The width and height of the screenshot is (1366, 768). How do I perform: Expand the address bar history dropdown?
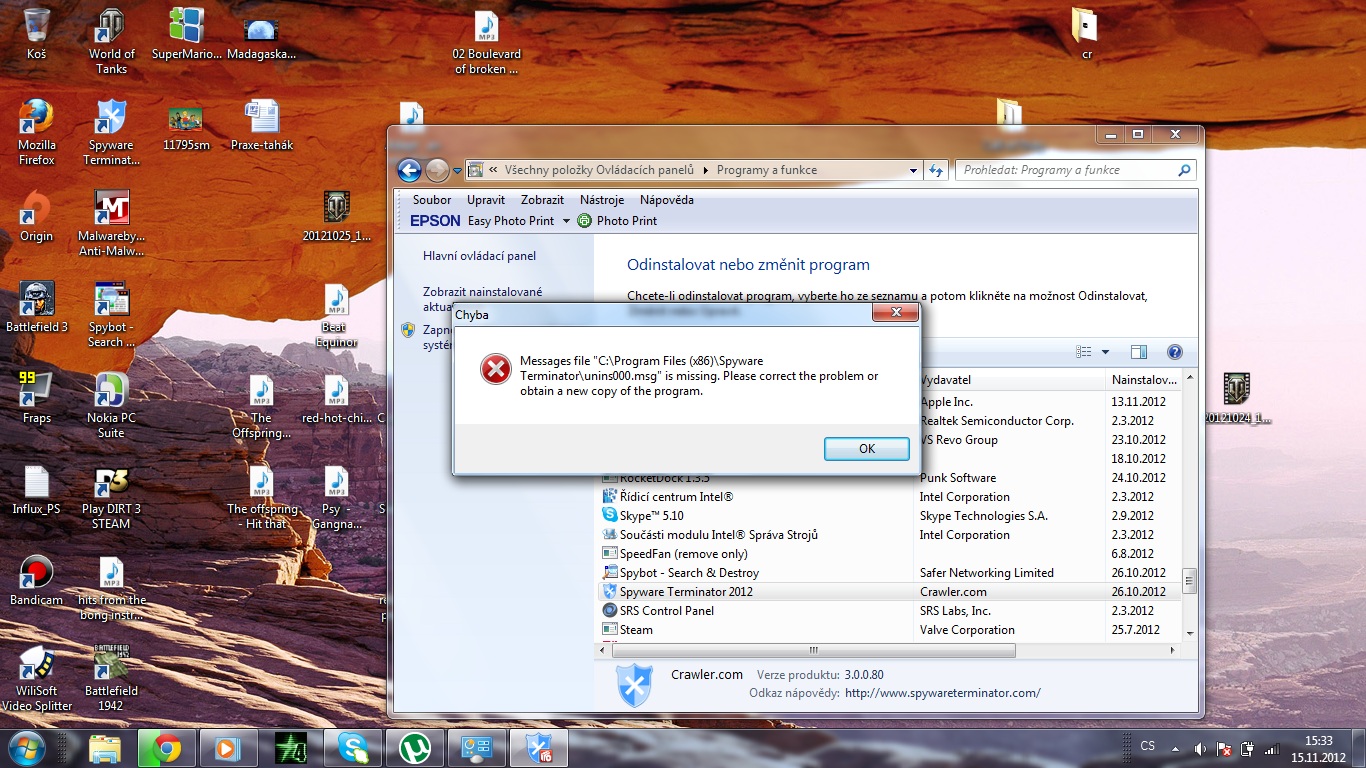coord(913,171)
